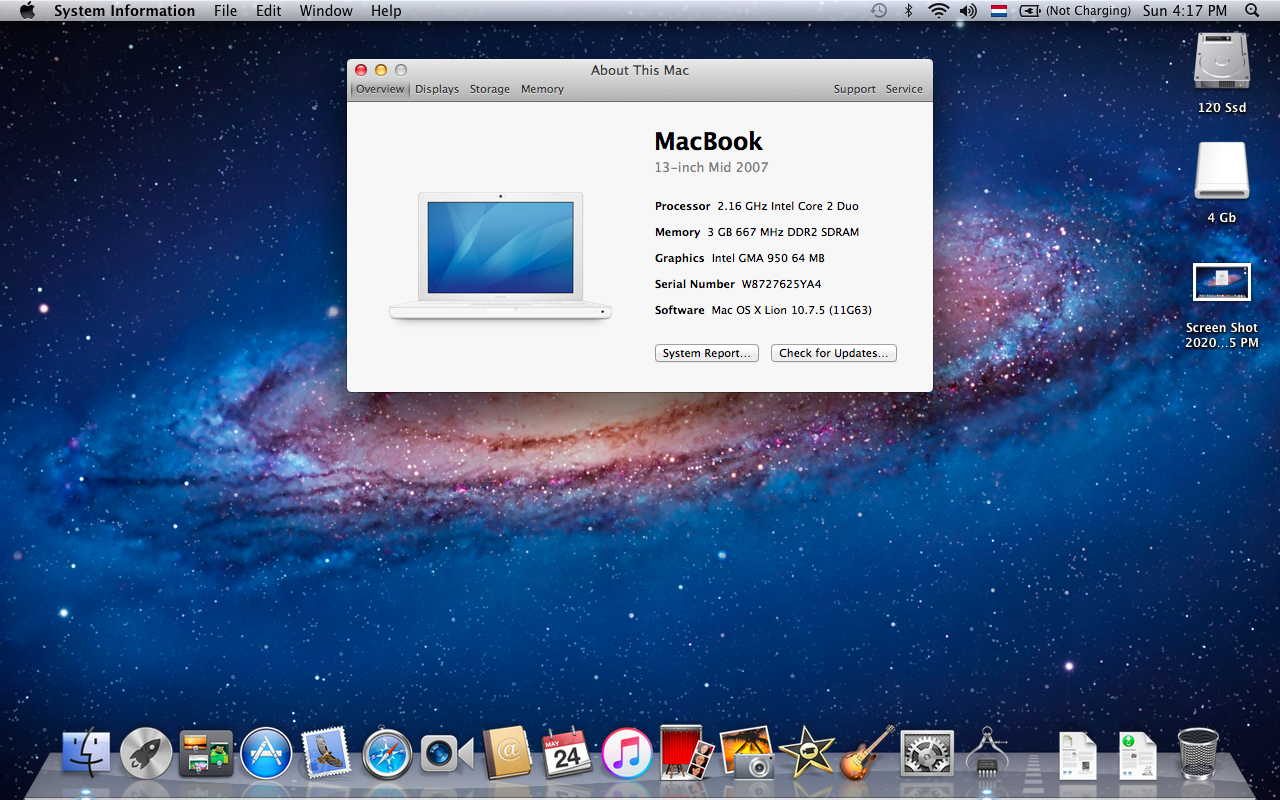
Task: Open iMovie star icon in Dock
Action: tap(807, 753)
